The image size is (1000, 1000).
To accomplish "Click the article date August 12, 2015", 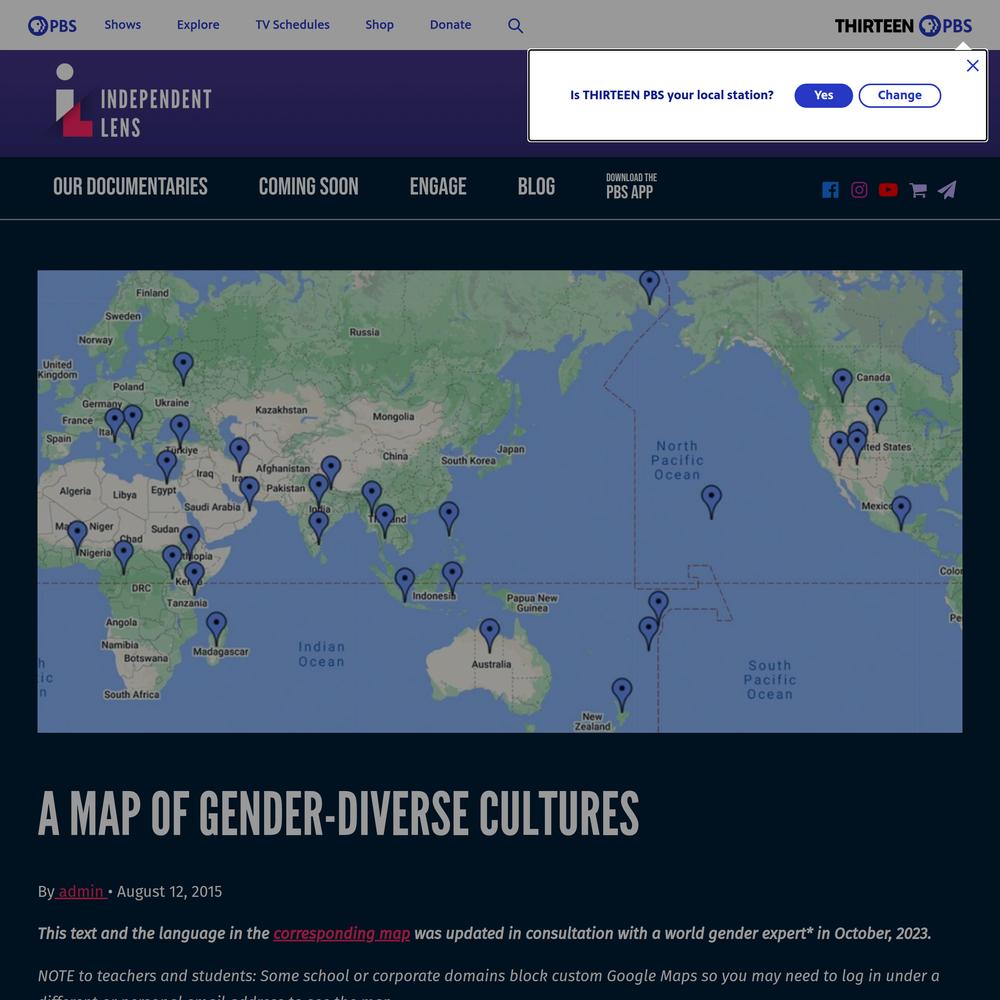I will pyautogui.click(x=170, y=892).
